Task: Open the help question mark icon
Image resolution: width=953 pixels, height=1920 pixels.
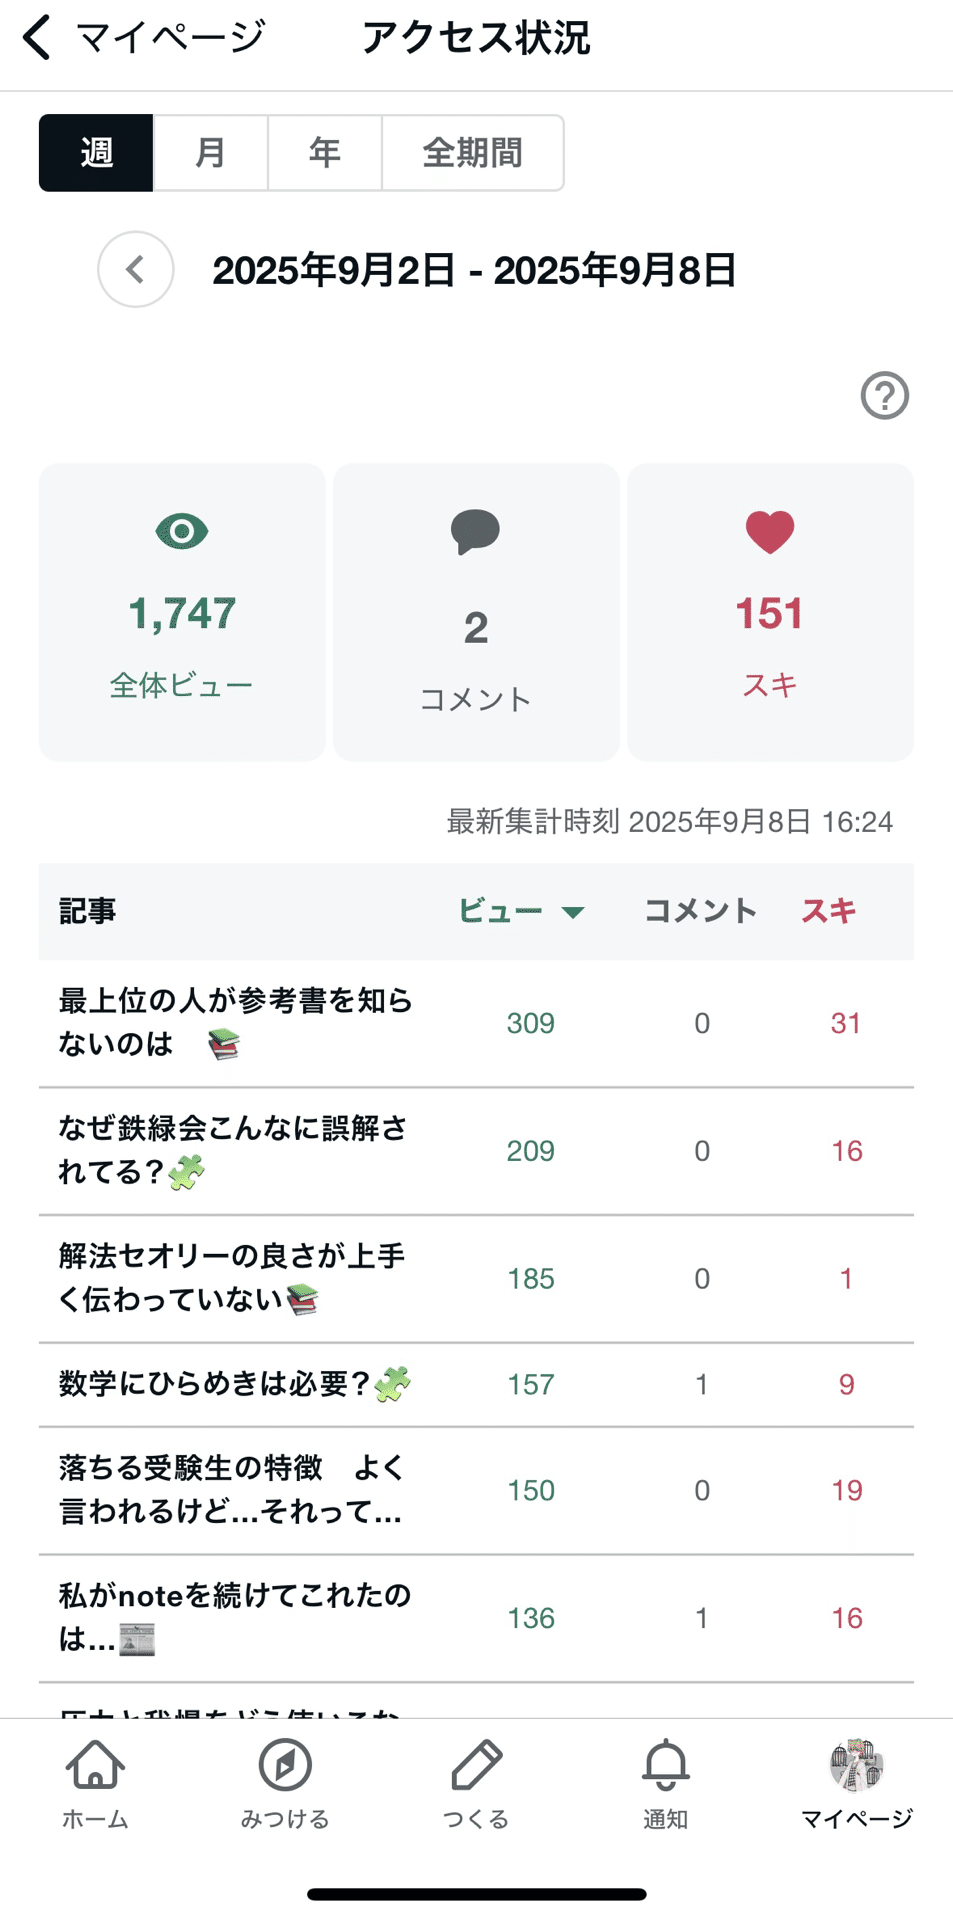Action: pyautogui.click(x=884, y=396)
